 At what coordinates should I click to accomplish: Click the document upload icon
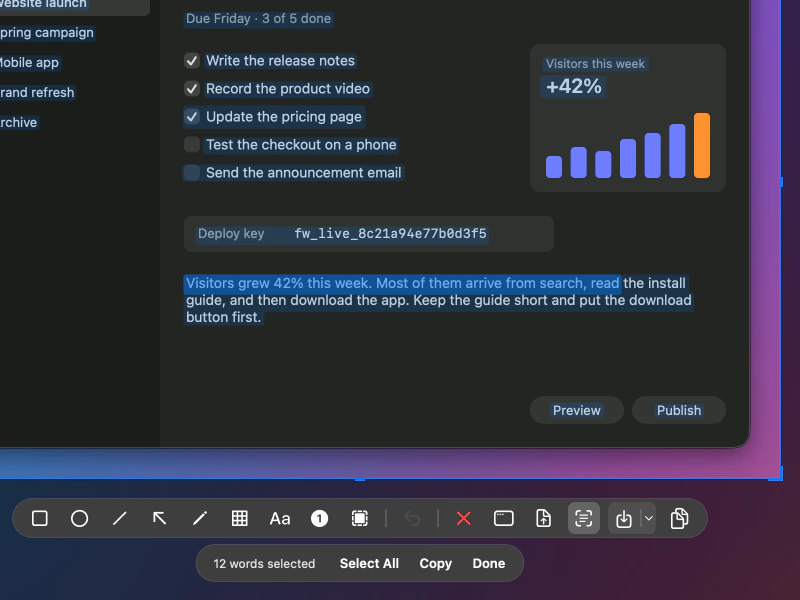coord(543,518)
